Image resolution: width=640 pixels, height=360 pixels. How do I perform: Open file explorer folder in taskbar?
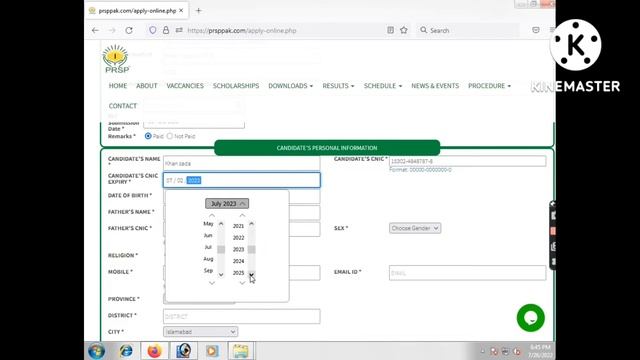click(240, 351)
